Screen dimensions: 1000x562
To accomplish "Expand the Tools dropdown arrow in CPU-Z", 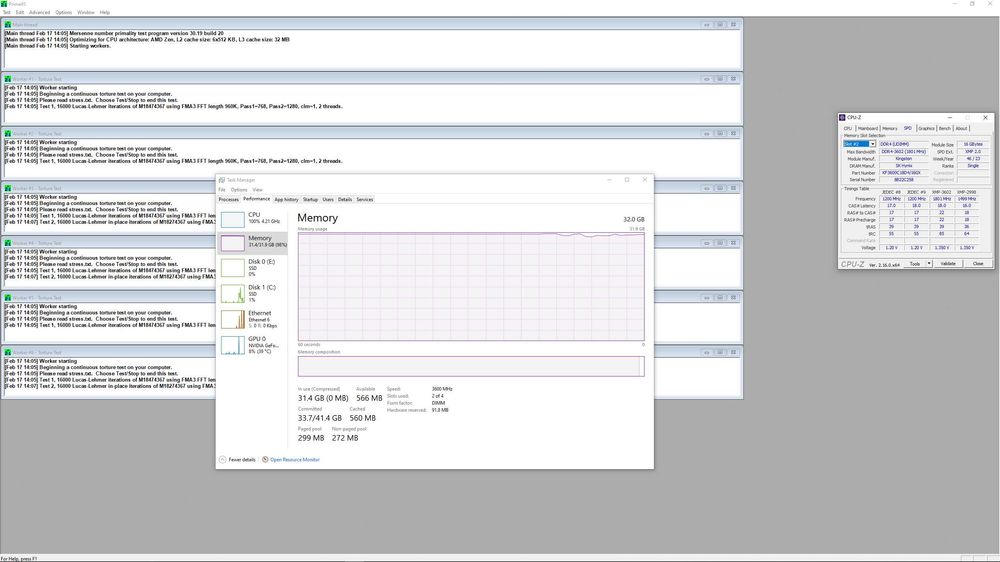I will pyautogui.click(x=929, y=263).
